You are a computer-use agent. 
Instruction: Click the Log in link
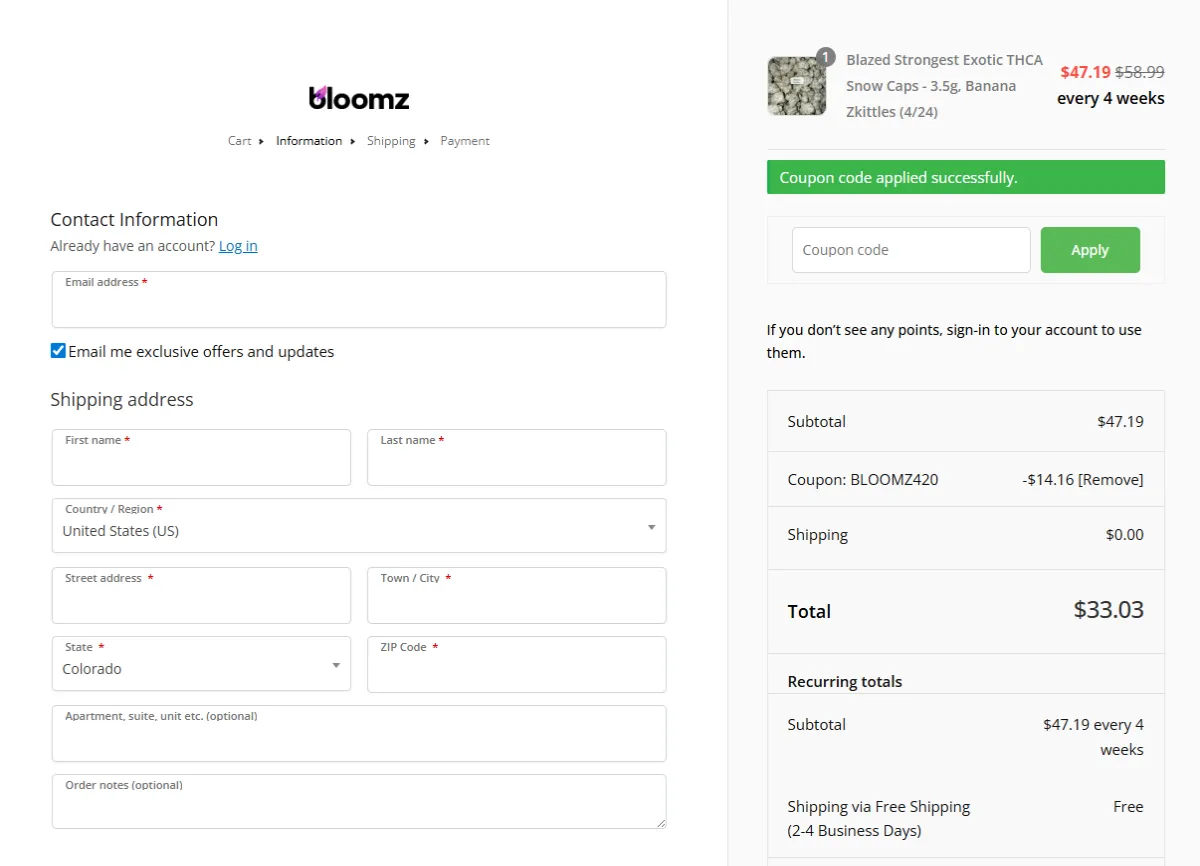(x=238, y=245)
